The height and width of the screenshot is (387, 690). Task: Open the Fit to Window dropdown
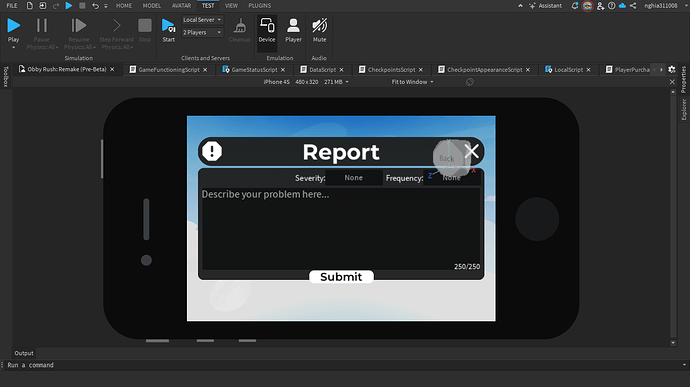(x=412, y=82)
